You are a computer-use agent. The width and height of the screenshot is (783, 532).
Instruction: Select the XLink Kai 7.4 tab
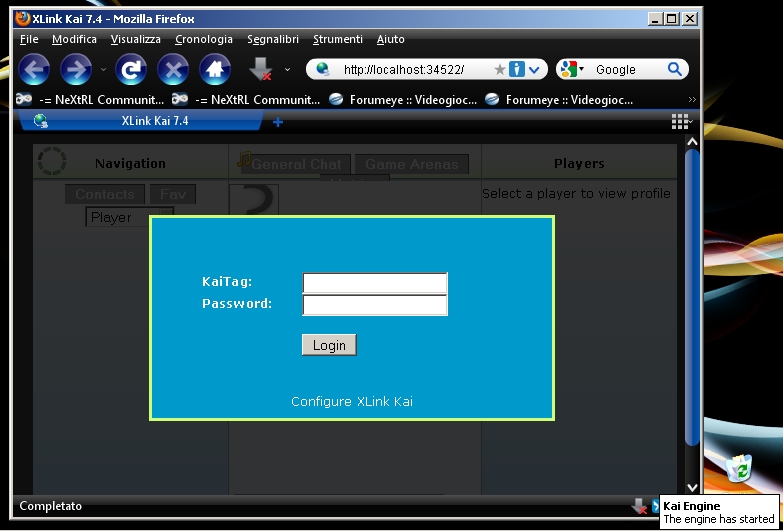(x=140, y=121)
